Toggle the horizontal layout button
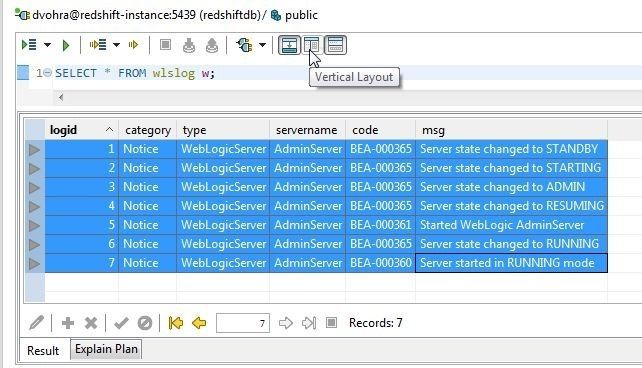642x368 pixels. tap(289, 45)
